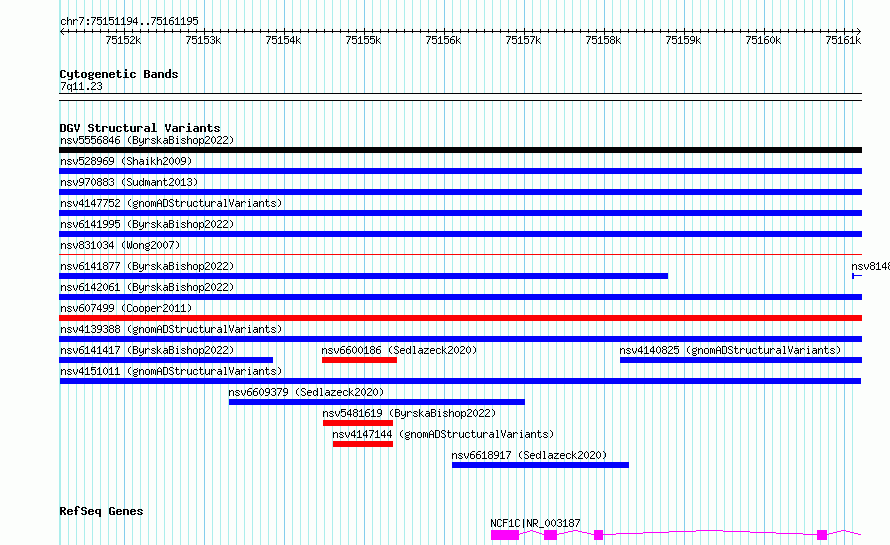Click the thin red nsv831034 line
Viewport: 890px width, 545px height.
click(x=460, y=255)
